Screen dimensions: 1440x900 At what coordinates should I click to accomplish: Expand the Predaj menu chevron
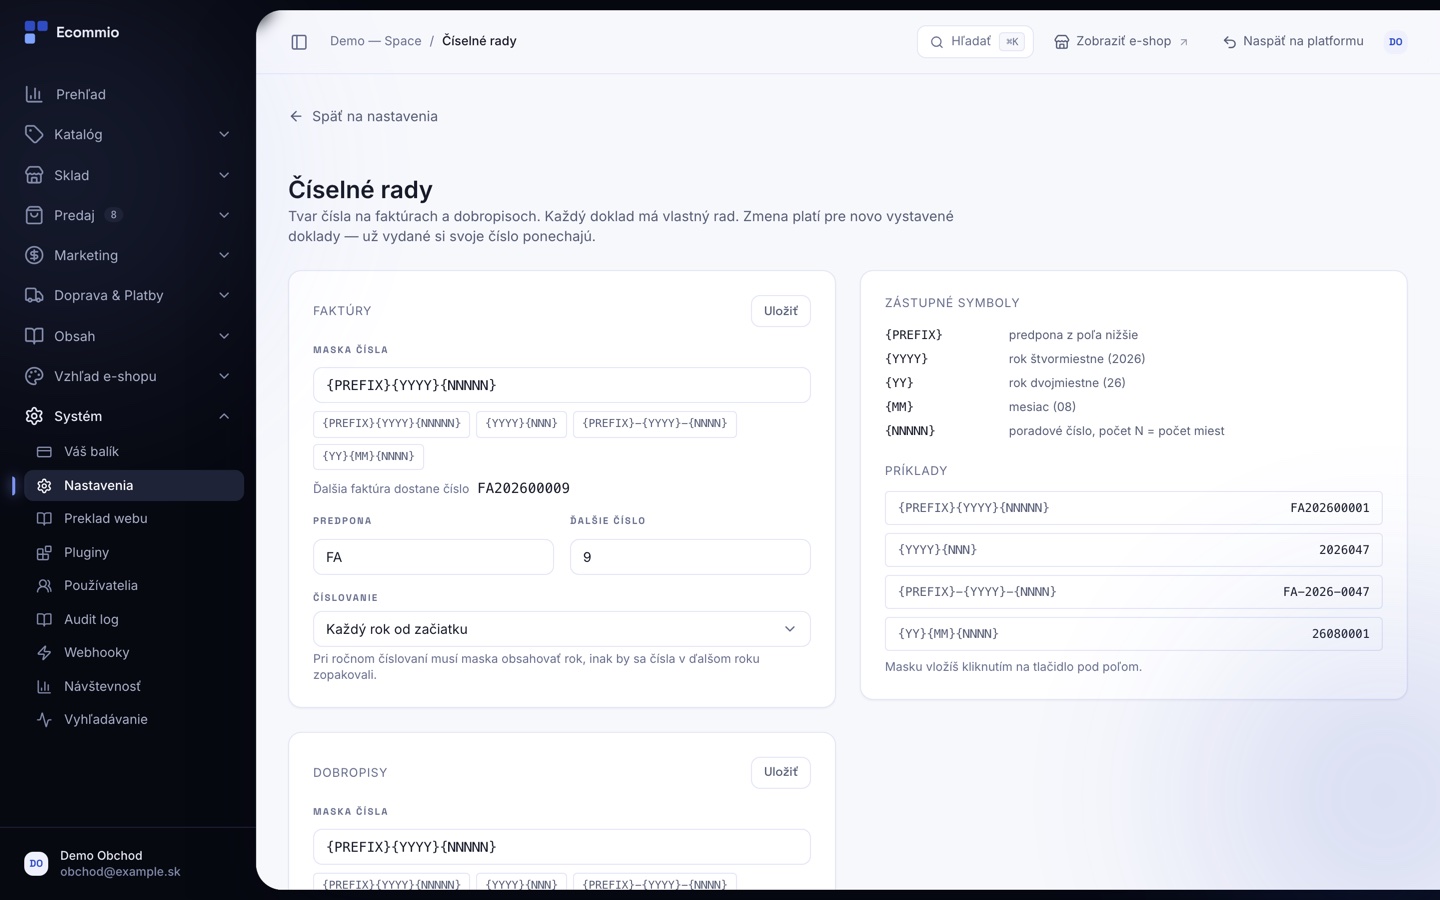point(224,215)
